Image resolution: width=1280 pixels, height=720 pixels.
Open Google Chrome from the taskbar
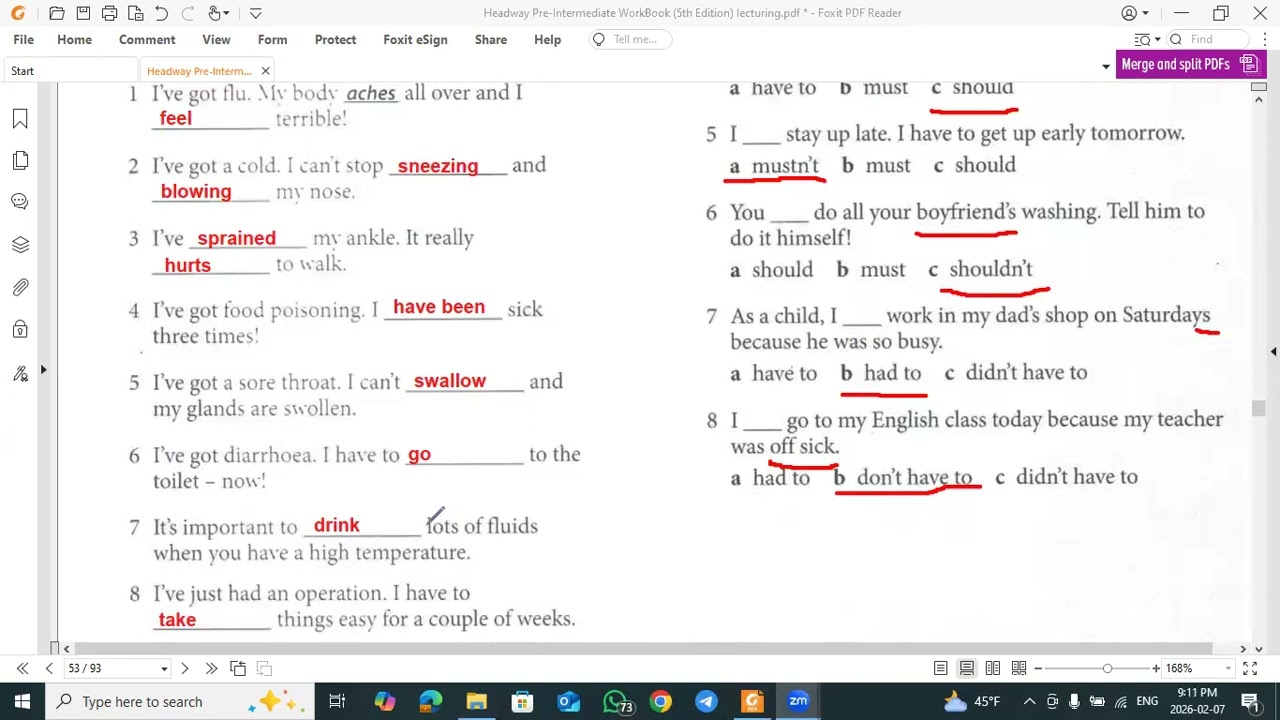click(660, 701)
